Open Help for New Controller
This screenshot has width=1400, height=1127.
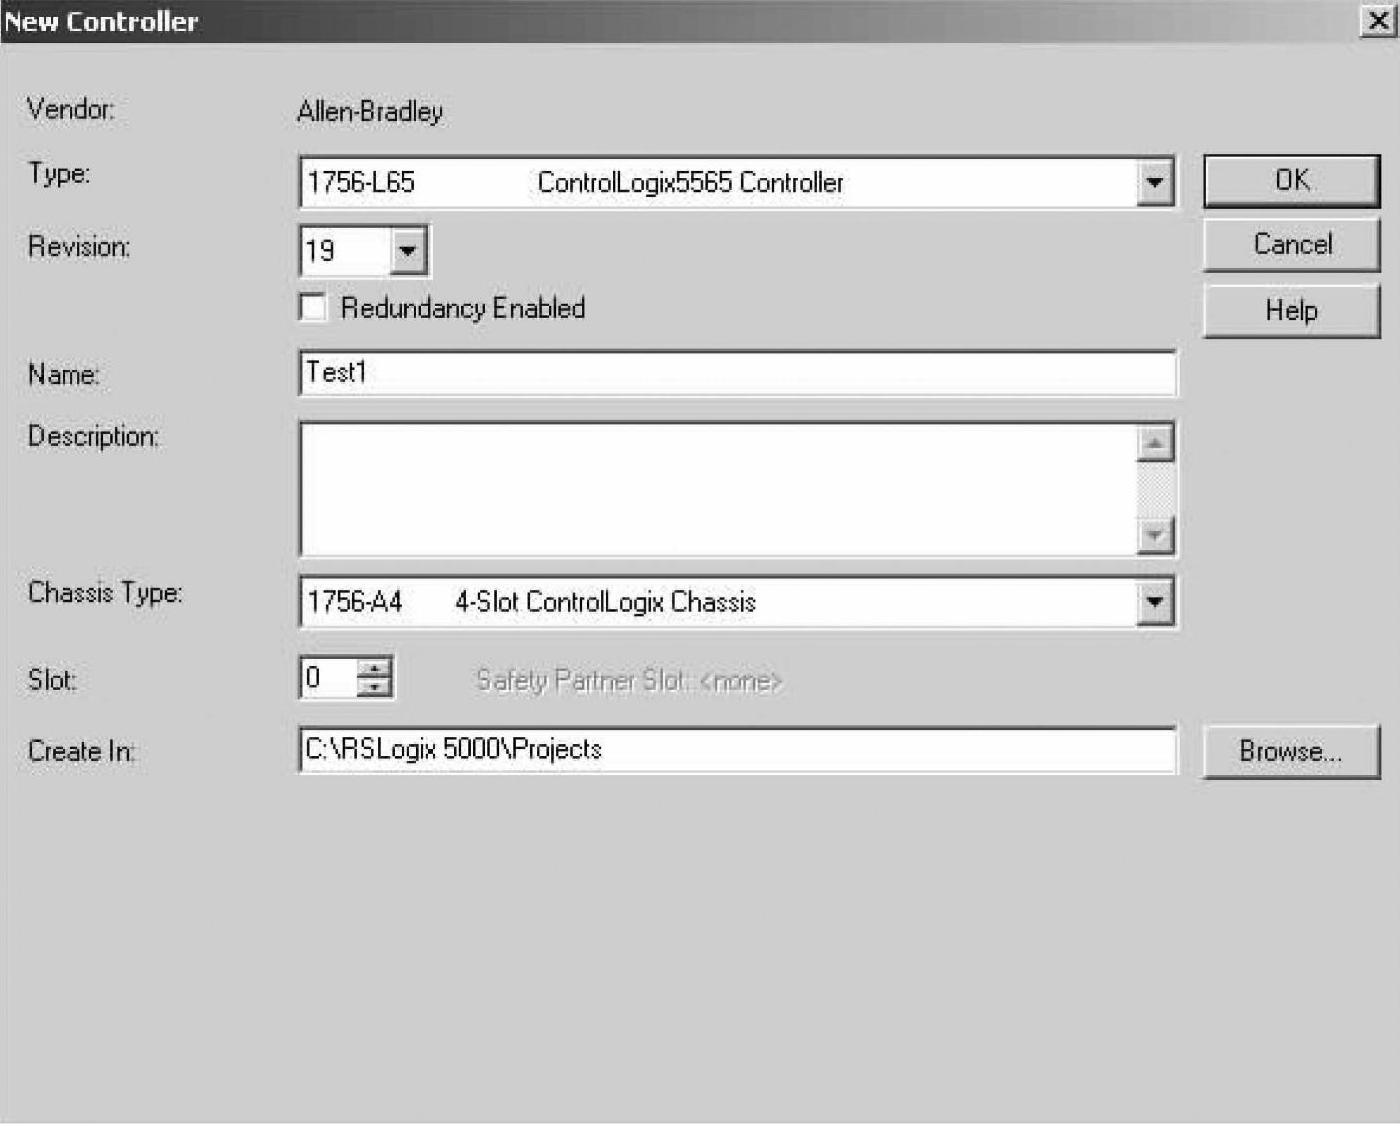coord(1291,311)
